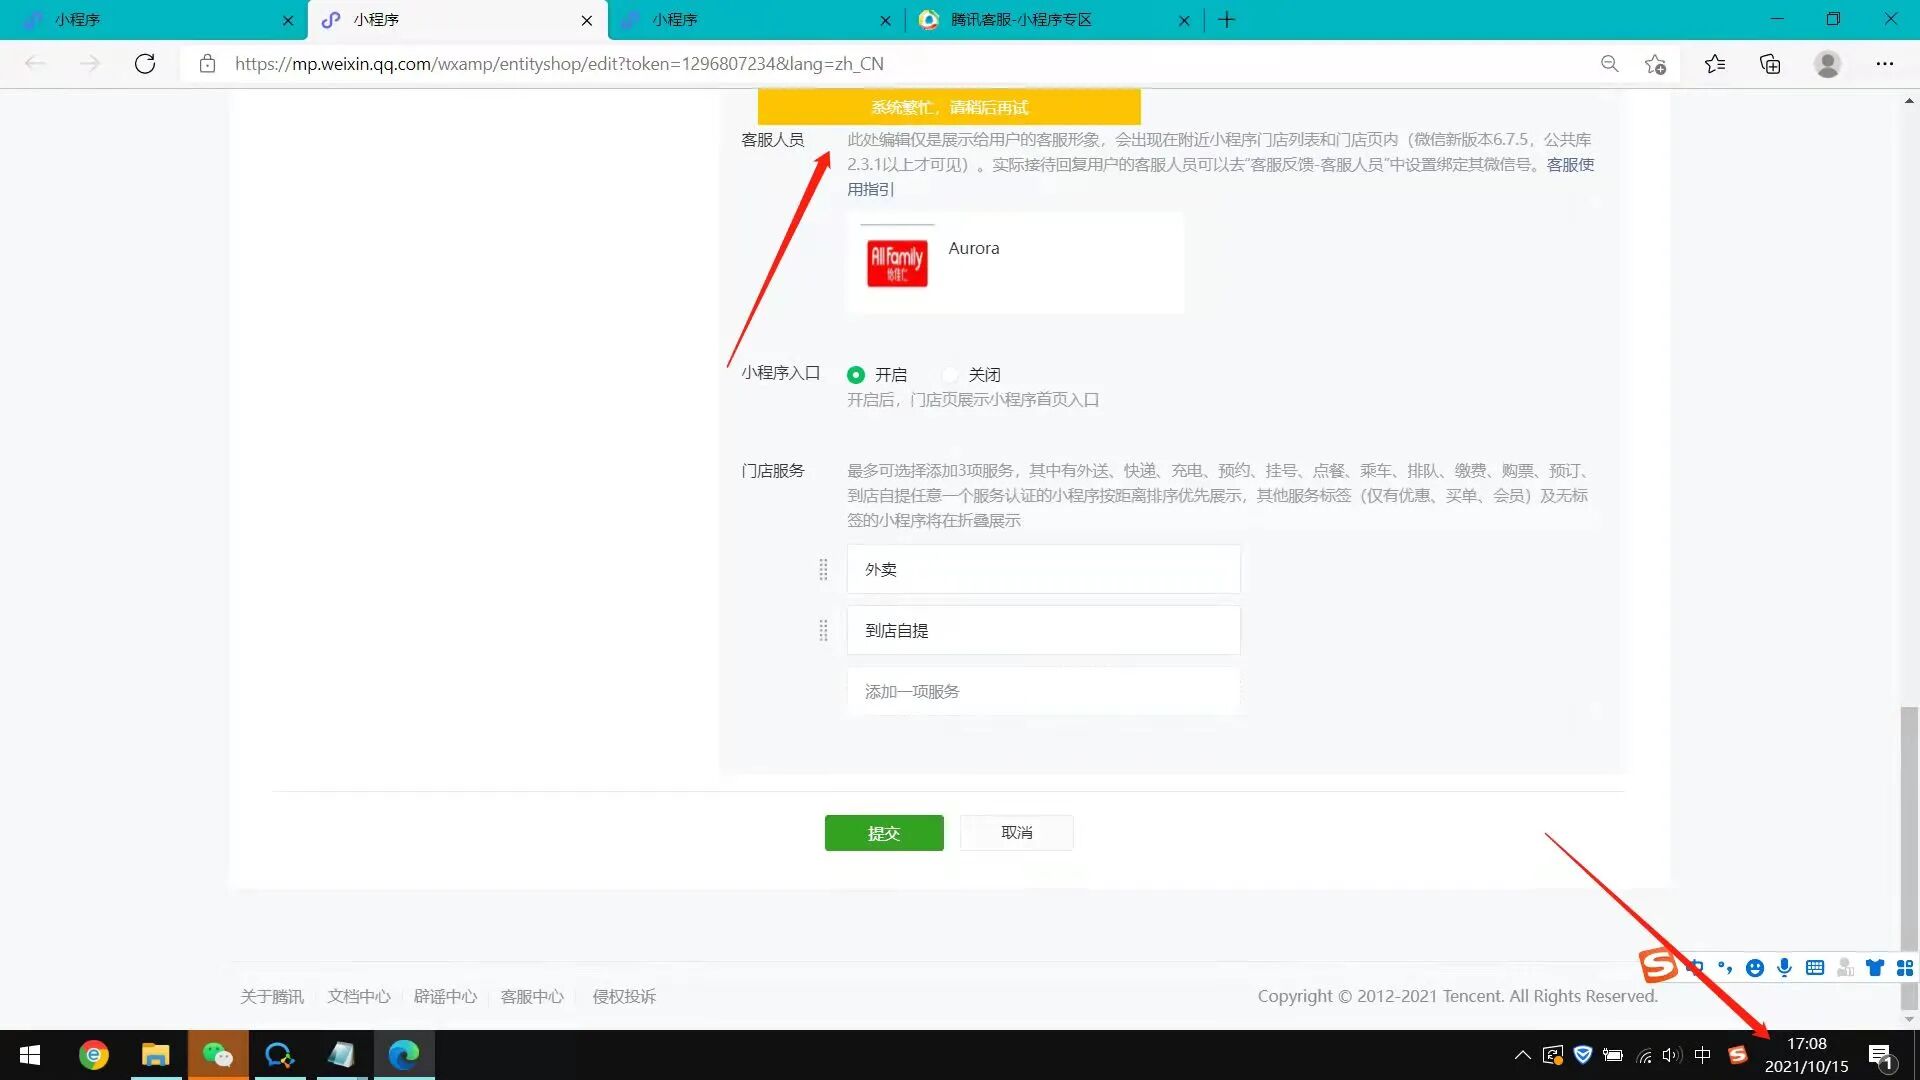This screenshot has width=1920, height=1080.
Task: Open the 到店自提 service dropdown
Action: tap(1043, 631)
